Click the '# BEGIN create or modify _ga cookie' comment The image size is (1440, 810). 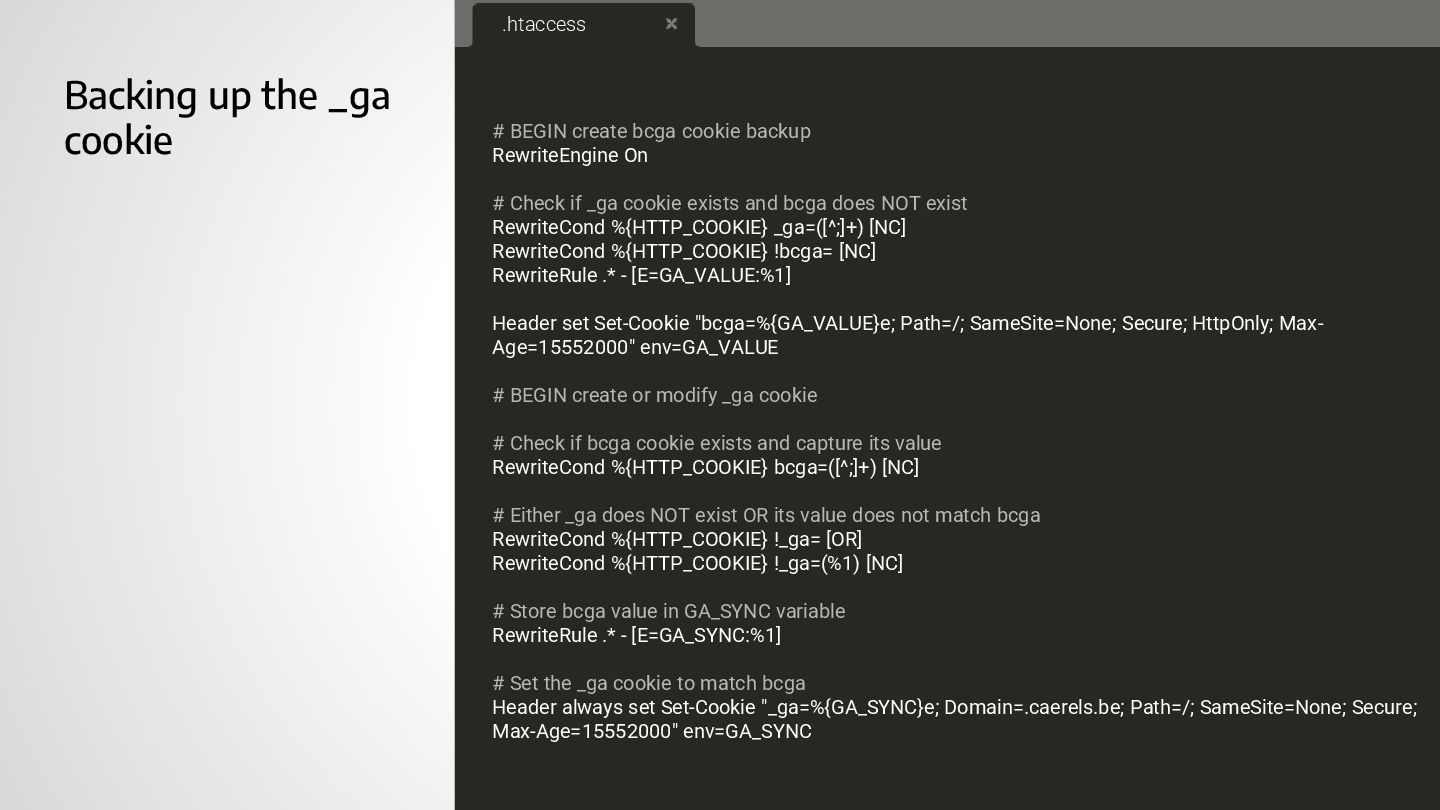point(654,396)
